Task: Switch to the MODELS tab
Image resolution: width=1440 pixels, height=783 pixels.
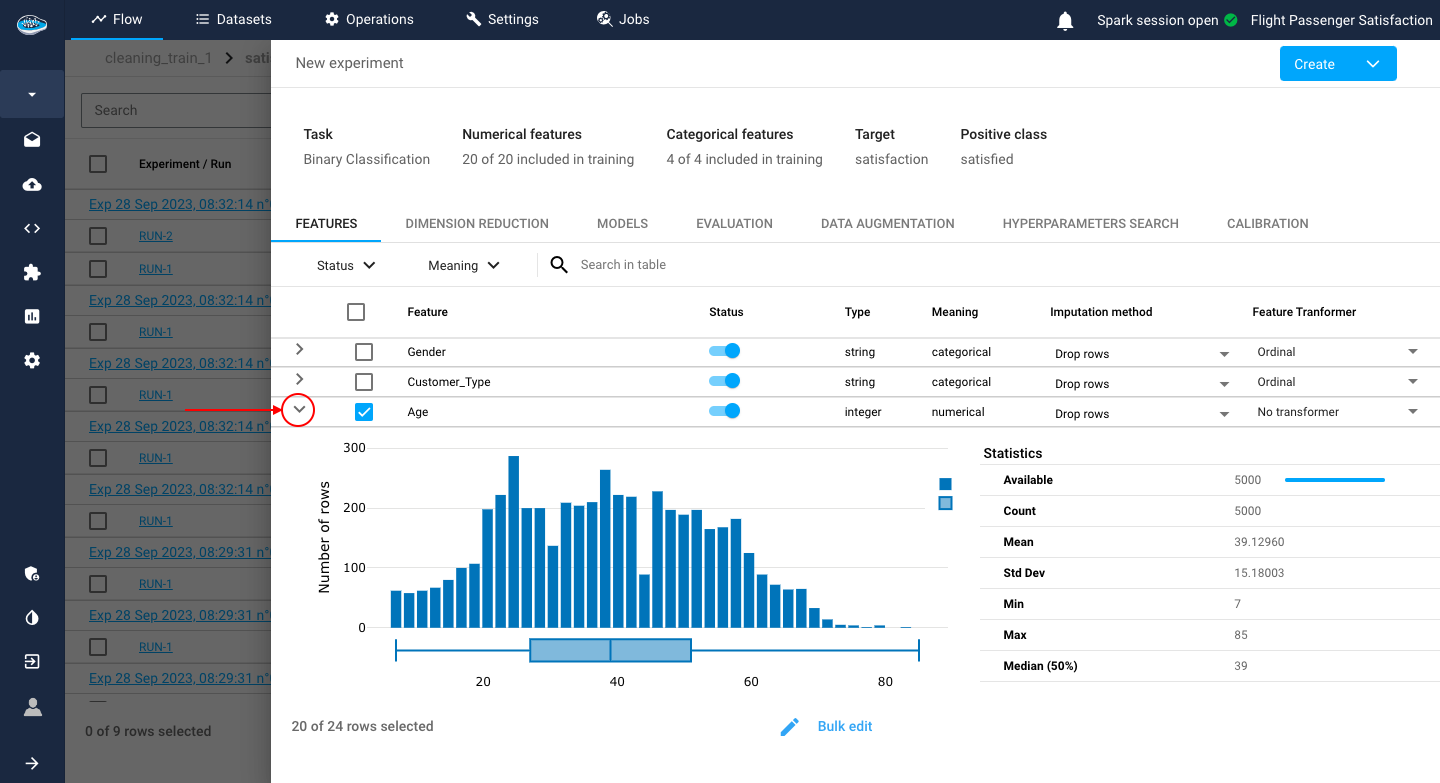Action: pyautogui.click(x=622, y=224)
